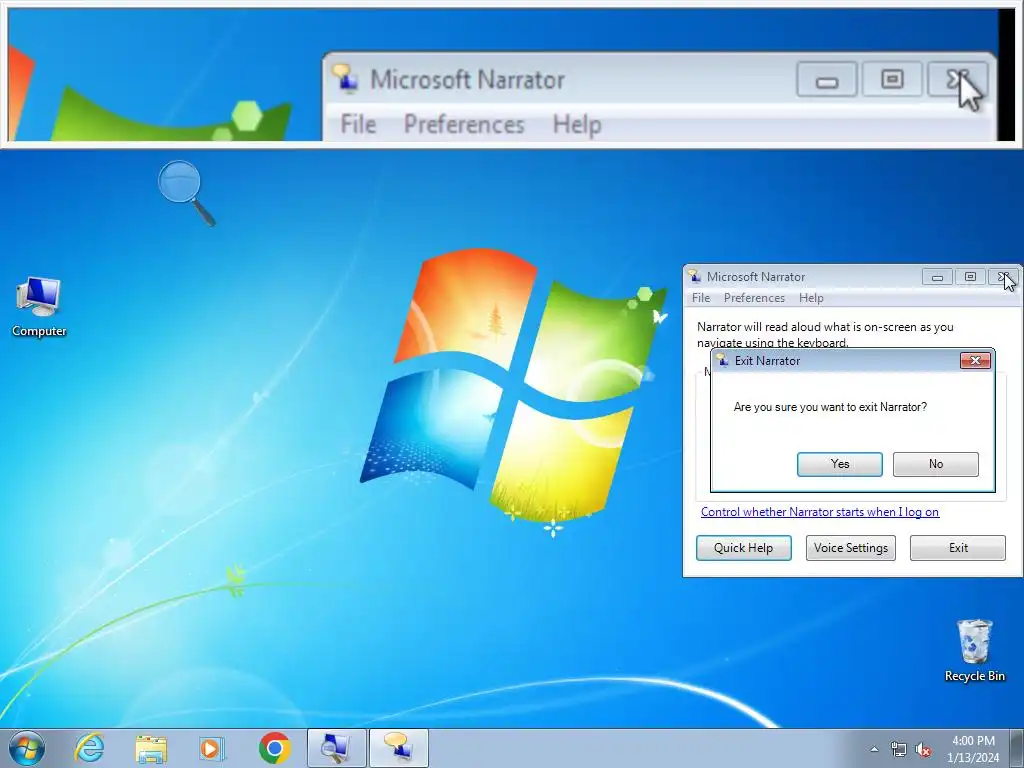Open the network status tray icon

coord(899,749)
